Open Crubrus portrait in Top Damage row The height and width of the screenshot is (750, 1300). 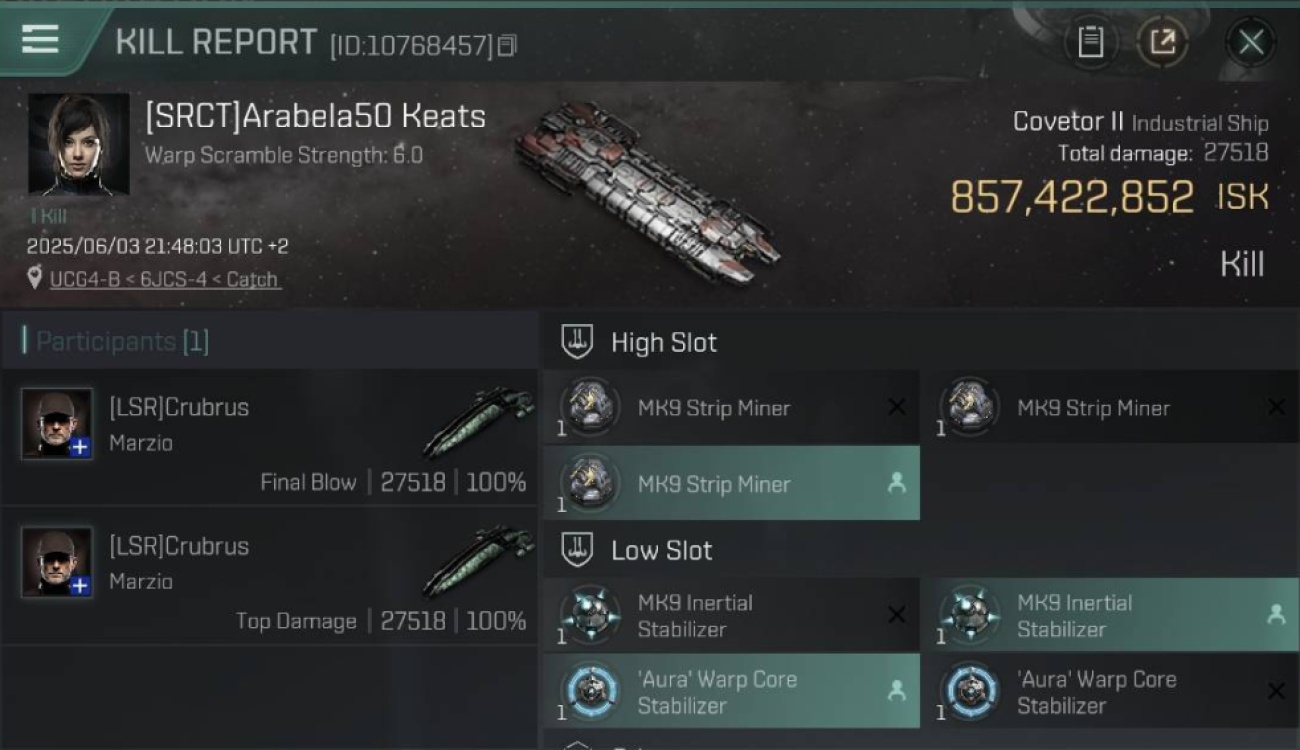pos(57,562)
